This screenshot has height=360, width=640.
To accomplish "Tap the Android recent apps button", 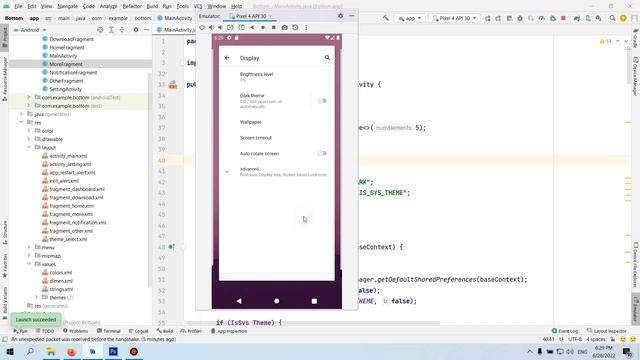I will tap(314, 301).
